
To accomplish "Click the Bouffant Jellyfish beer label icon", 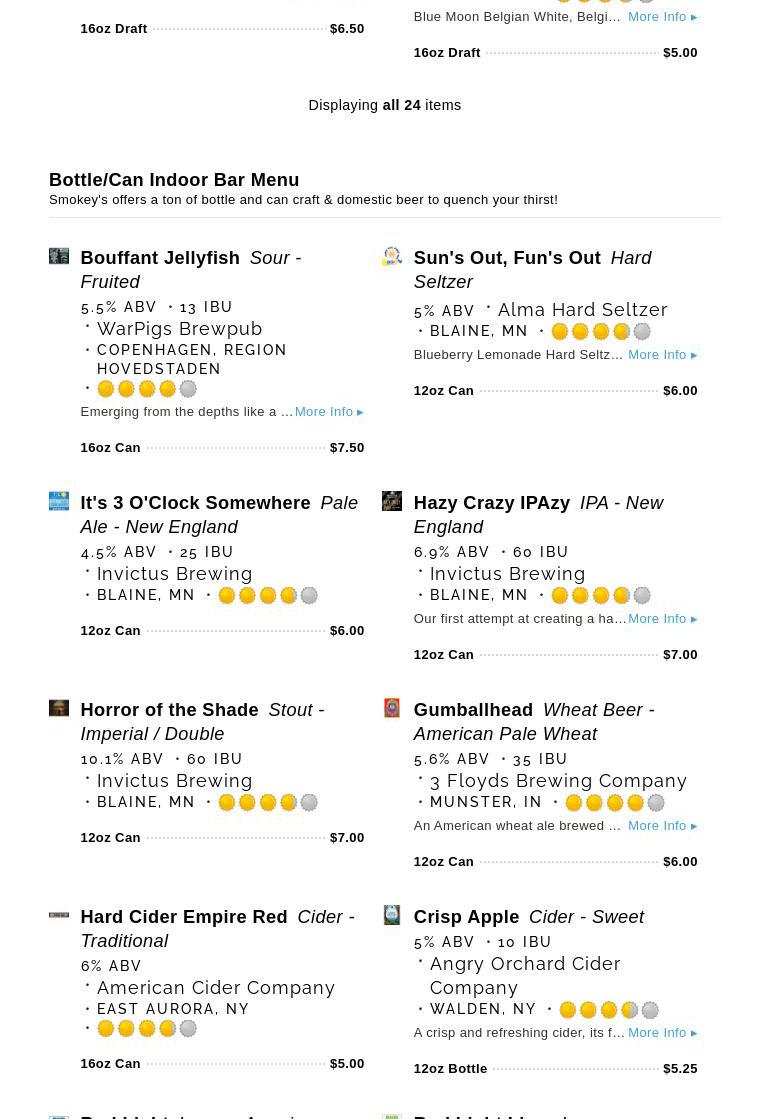I will coord(59,257).
